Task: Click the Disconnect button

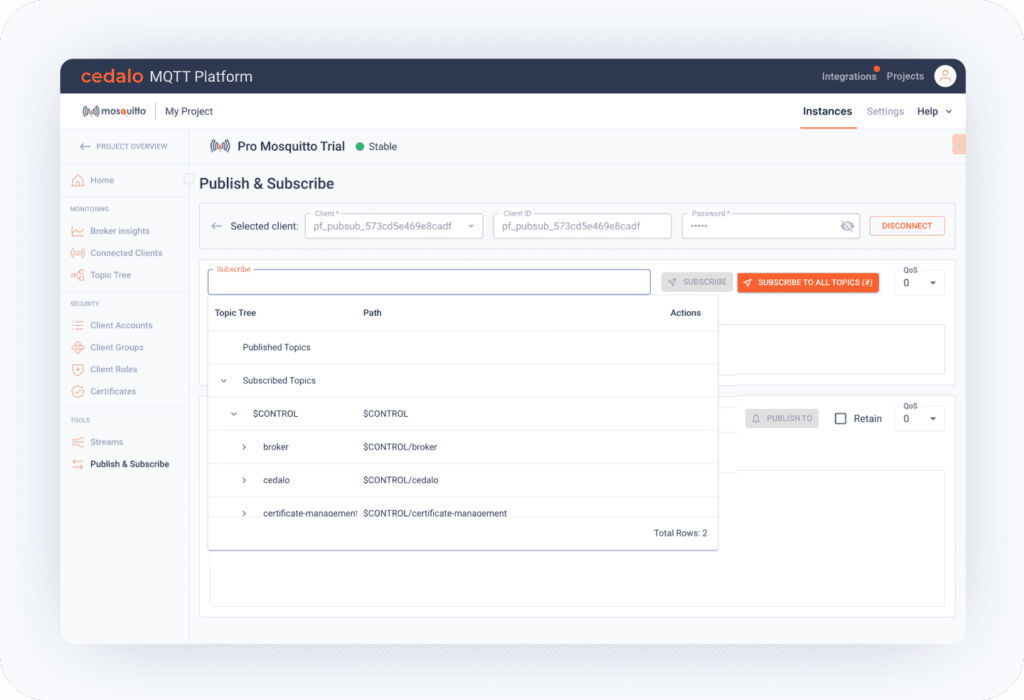Action: [907, 226]
